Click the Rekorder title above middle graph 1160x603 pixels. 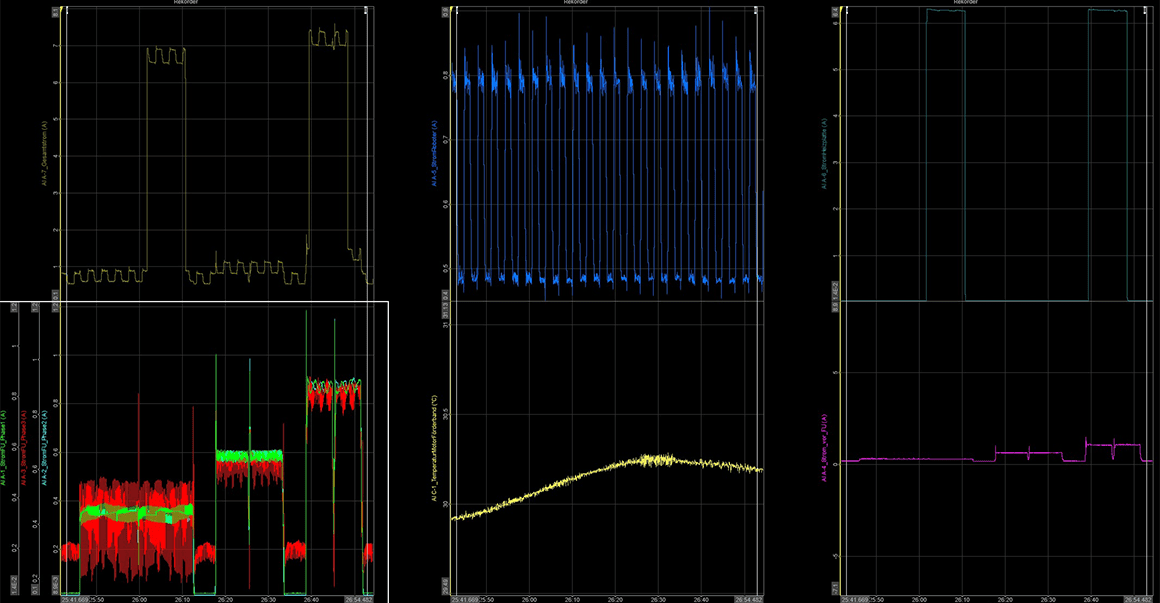tap(604, 3)
